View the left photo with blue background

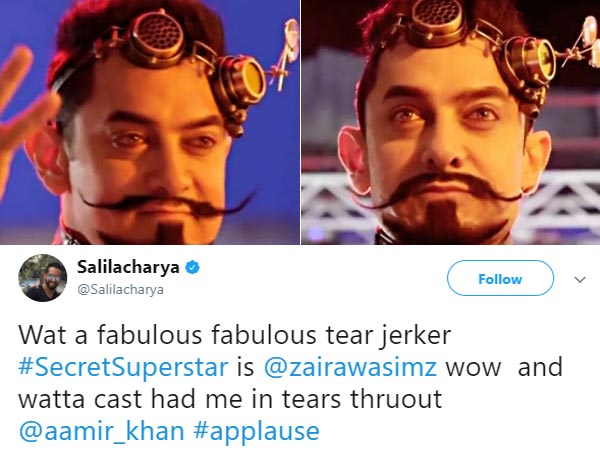pos(150,122)
